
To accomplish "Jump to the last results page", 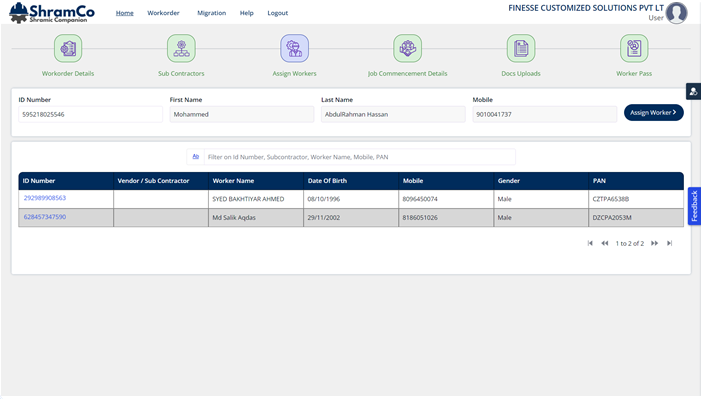I will point(669,243).
